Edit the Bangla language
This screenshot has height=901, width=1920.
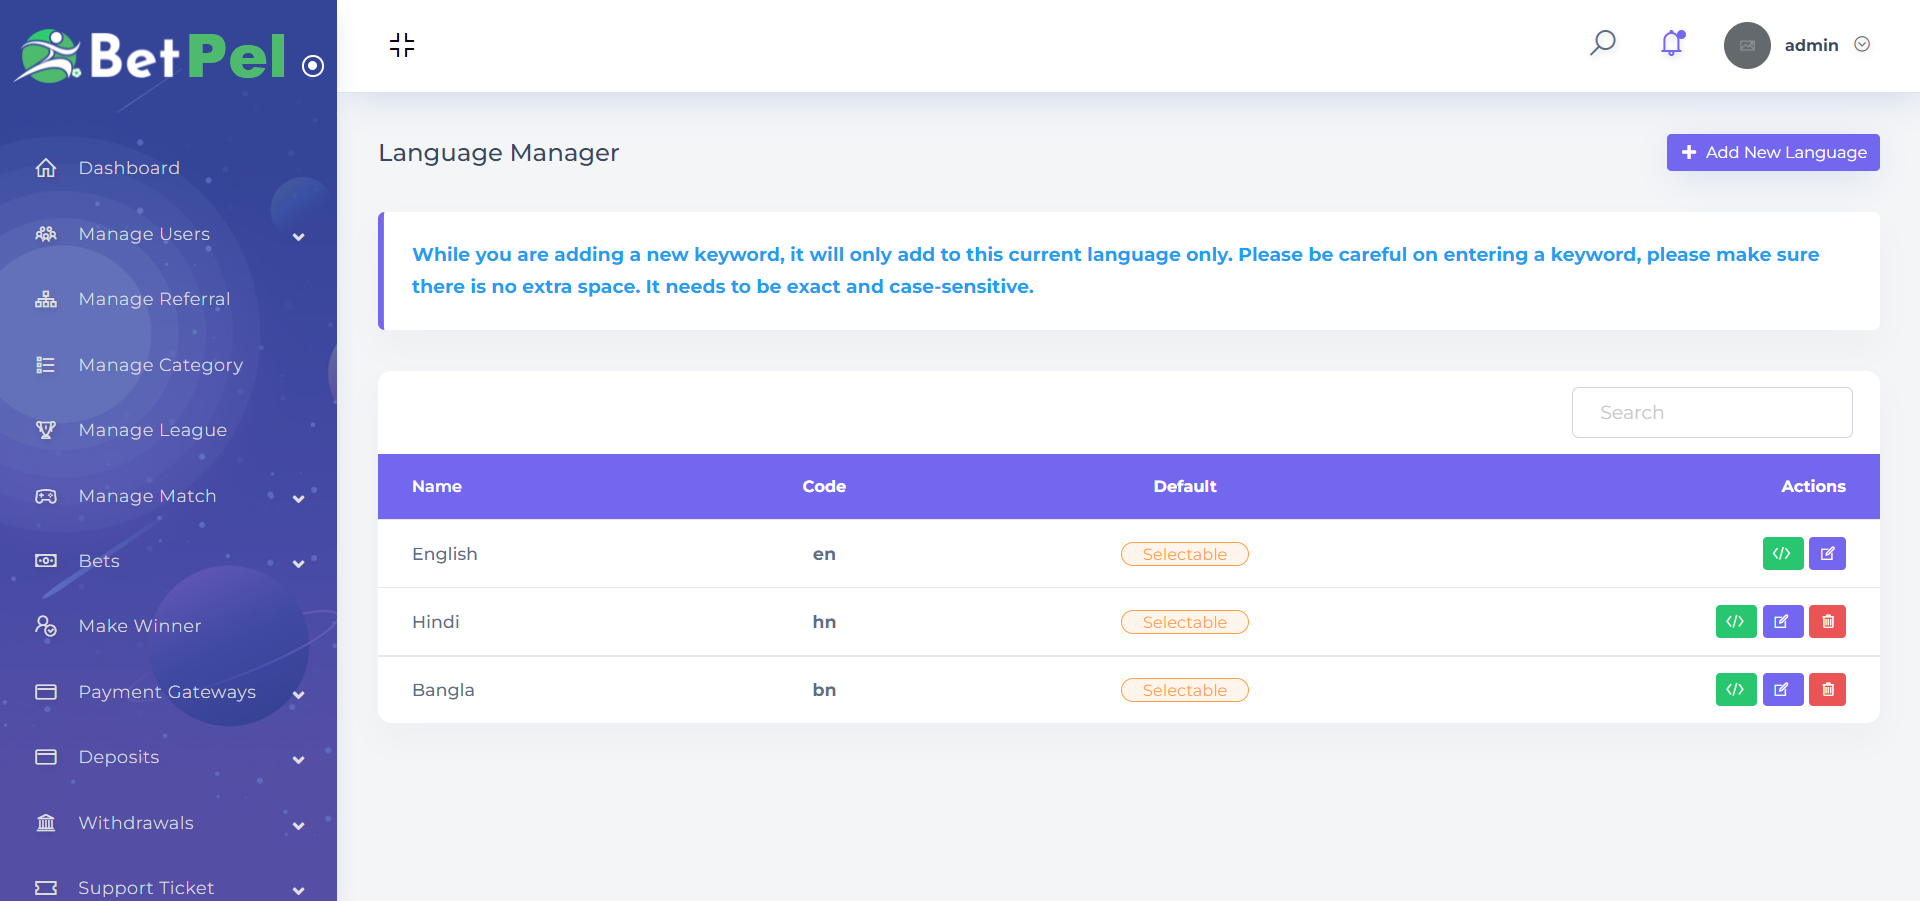coord(1782,689)
